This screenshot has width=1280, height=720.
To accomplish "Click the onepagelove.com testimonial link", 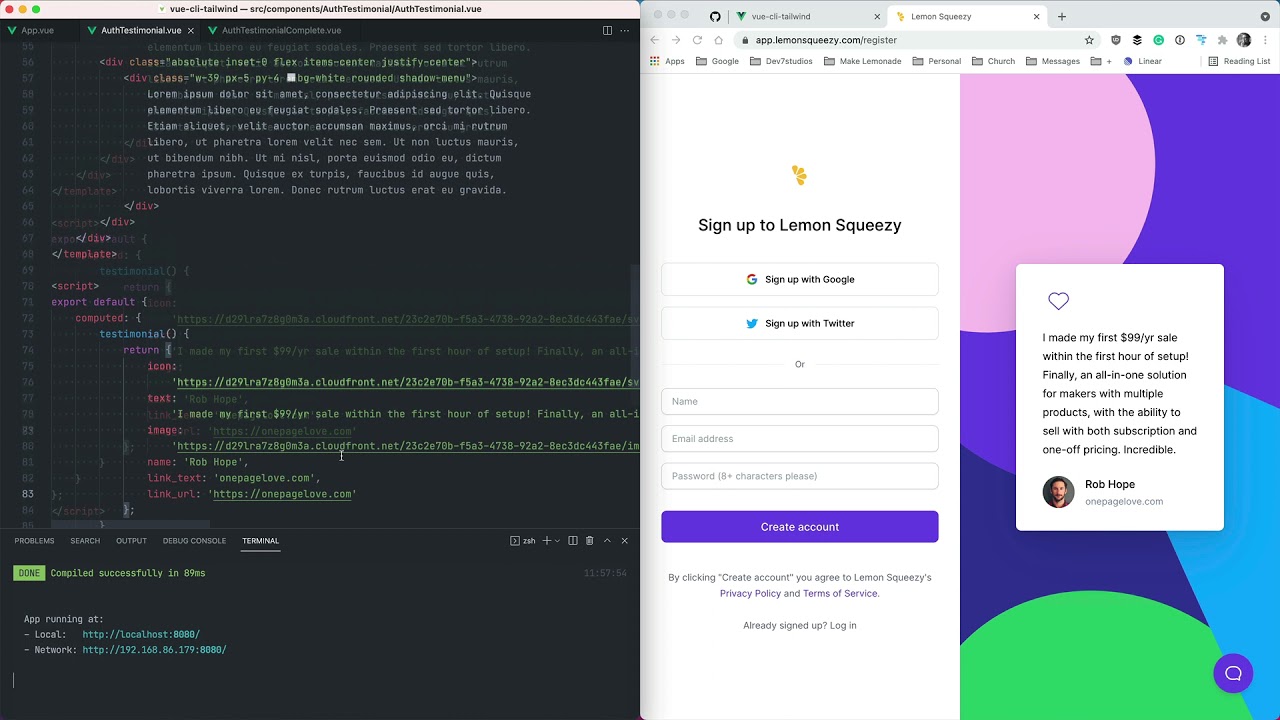I will [x=1124, y=501].
